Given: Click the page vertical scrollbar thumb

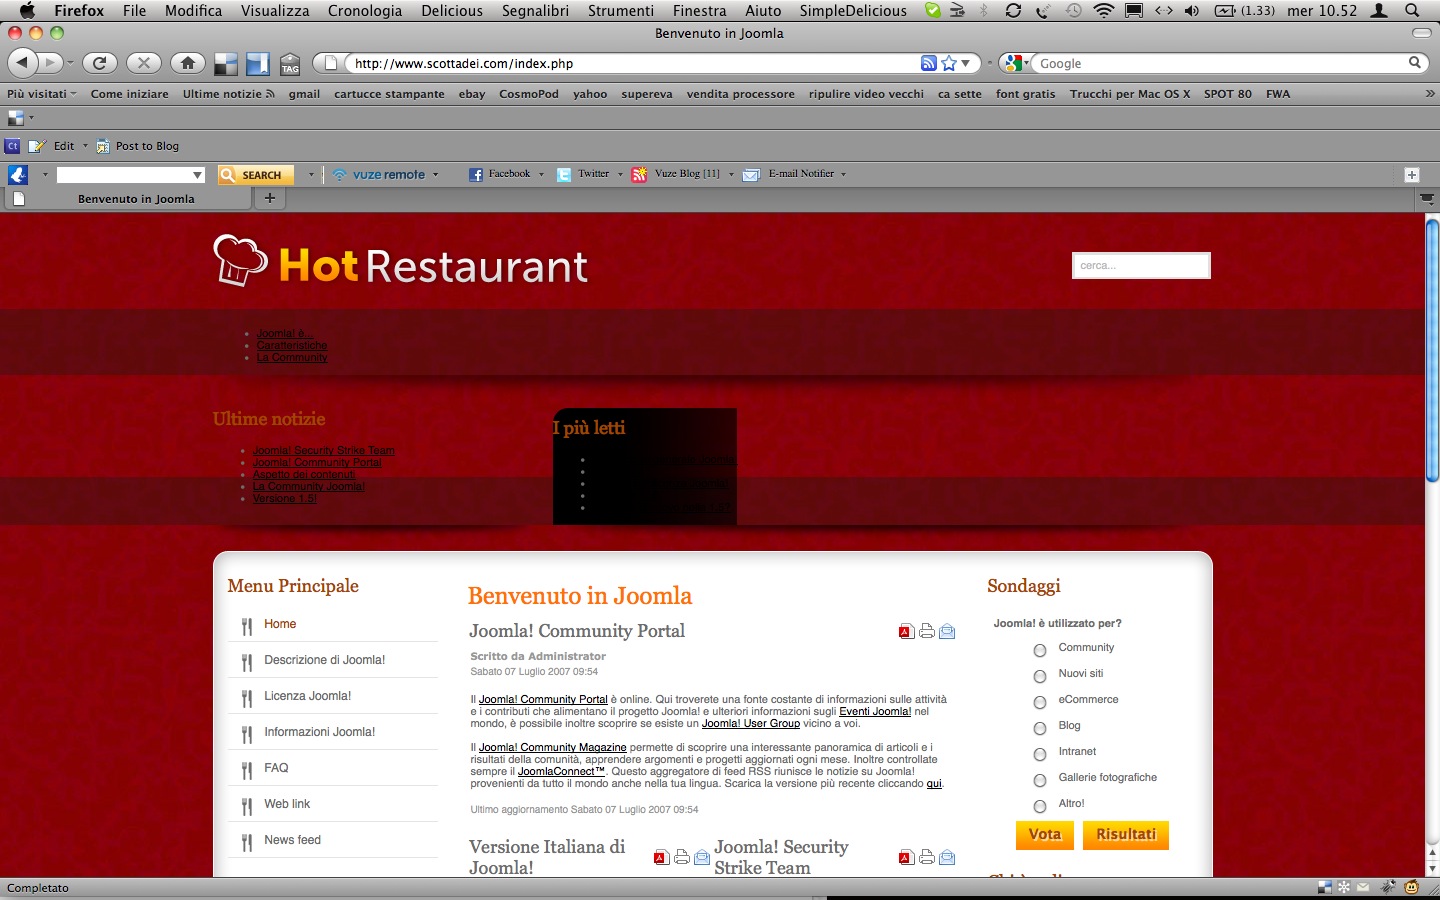Looking at the screenshot, I should [x=1432, y=350].
